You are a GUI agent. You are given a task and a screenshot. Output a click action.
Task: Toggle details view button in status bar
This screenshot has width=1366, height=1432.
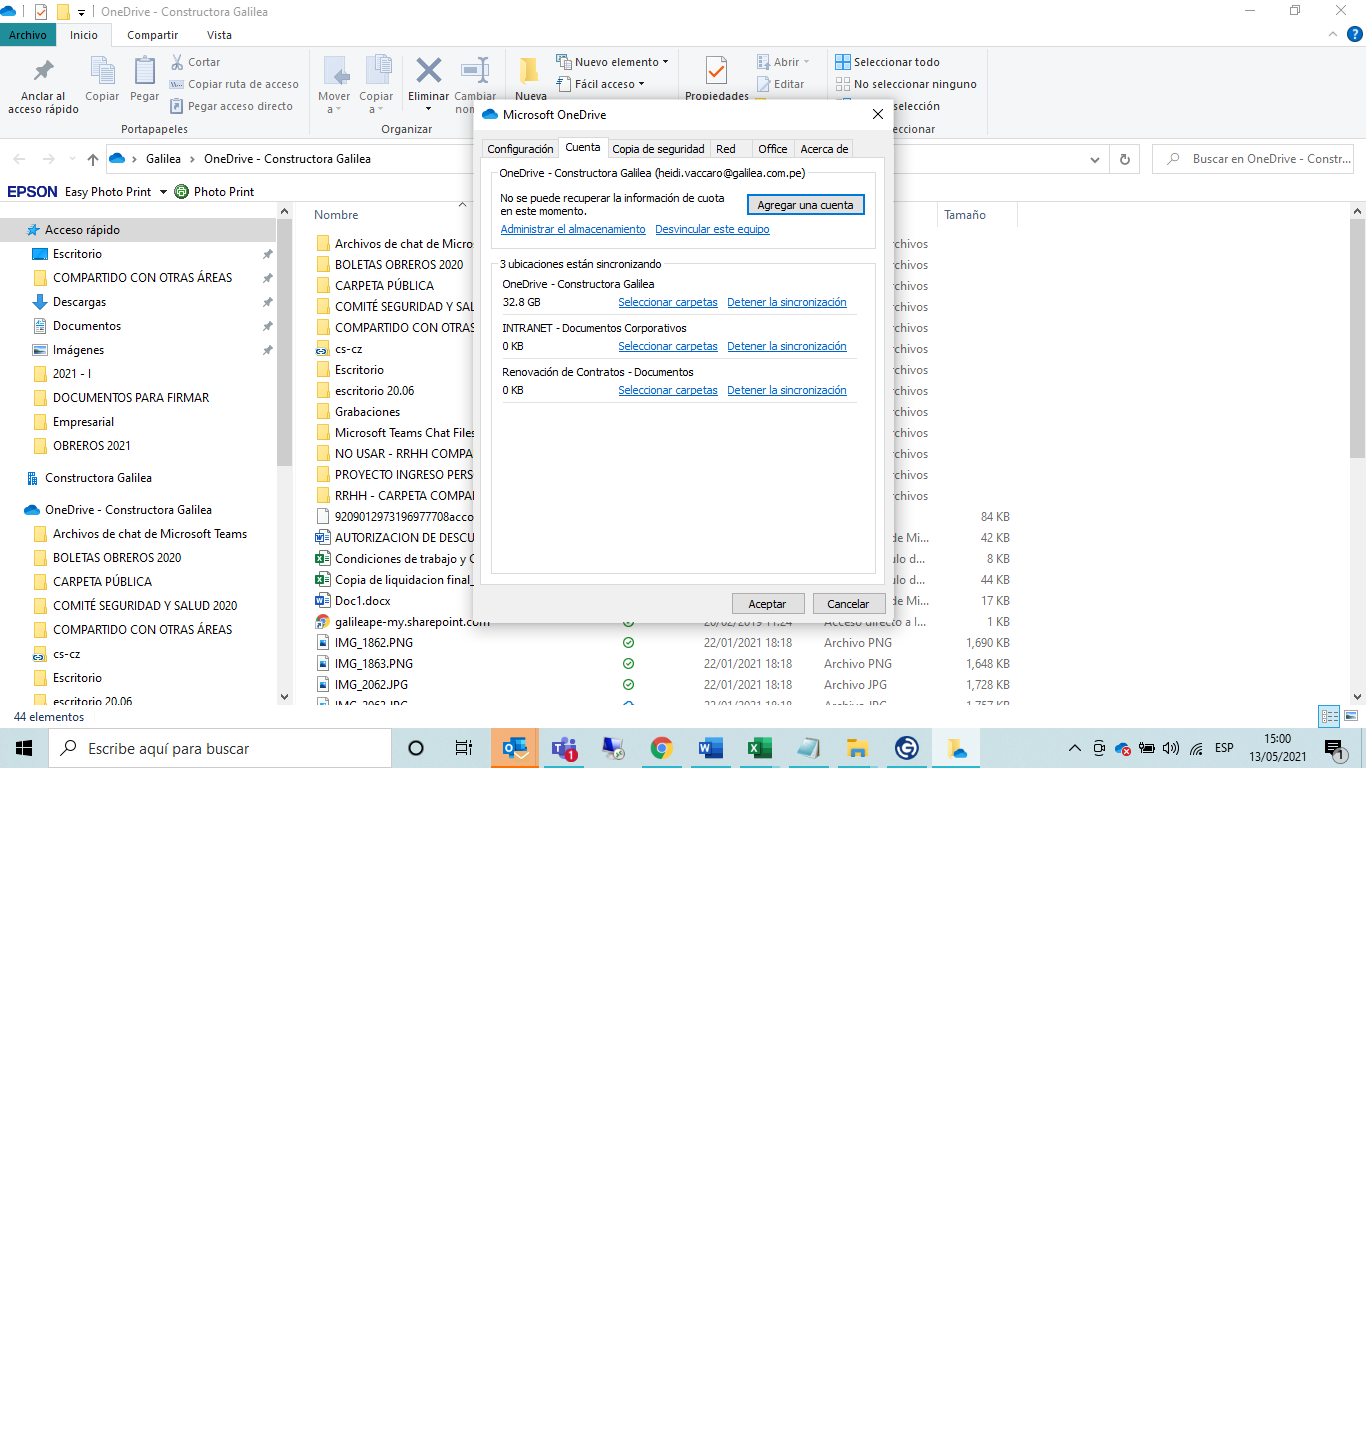(1329, 716)
